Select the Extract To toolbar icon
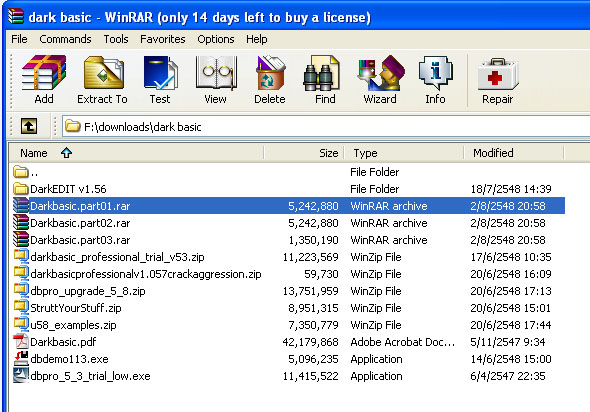Screen dimensions: 590x412 tap(102, 79)
